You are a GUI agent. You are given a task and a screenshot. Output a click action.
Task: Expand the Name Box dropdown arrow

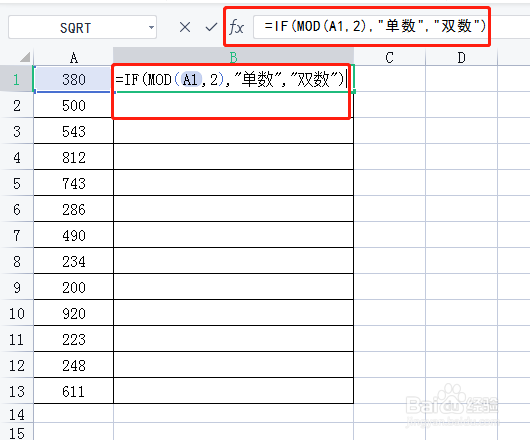coord(151,27)
